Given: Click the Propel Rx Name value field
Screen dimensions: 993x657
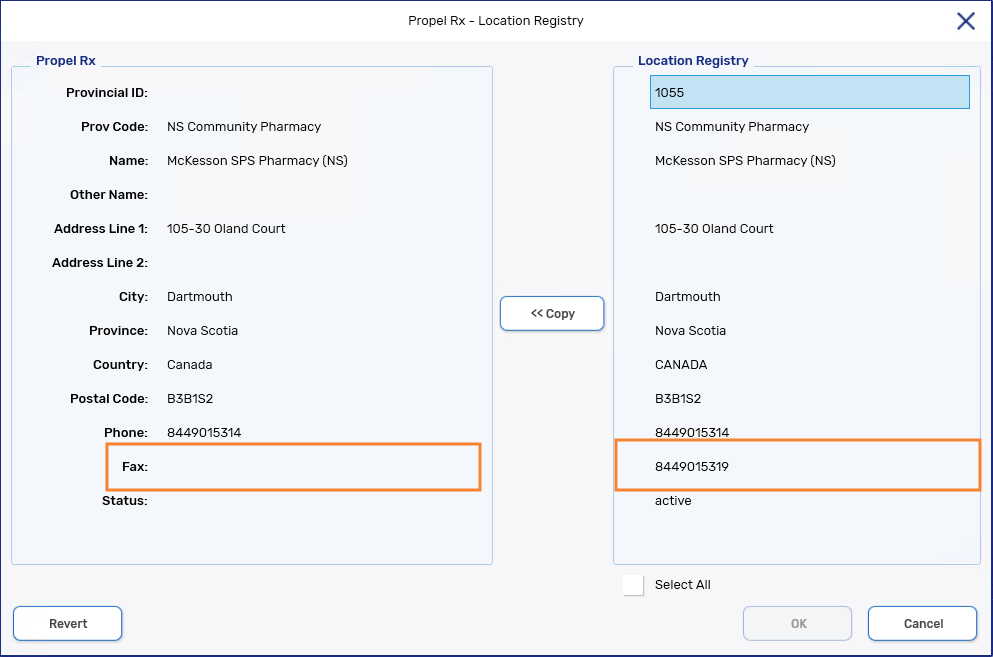Looking at the screenshot, I should point(257,160).
